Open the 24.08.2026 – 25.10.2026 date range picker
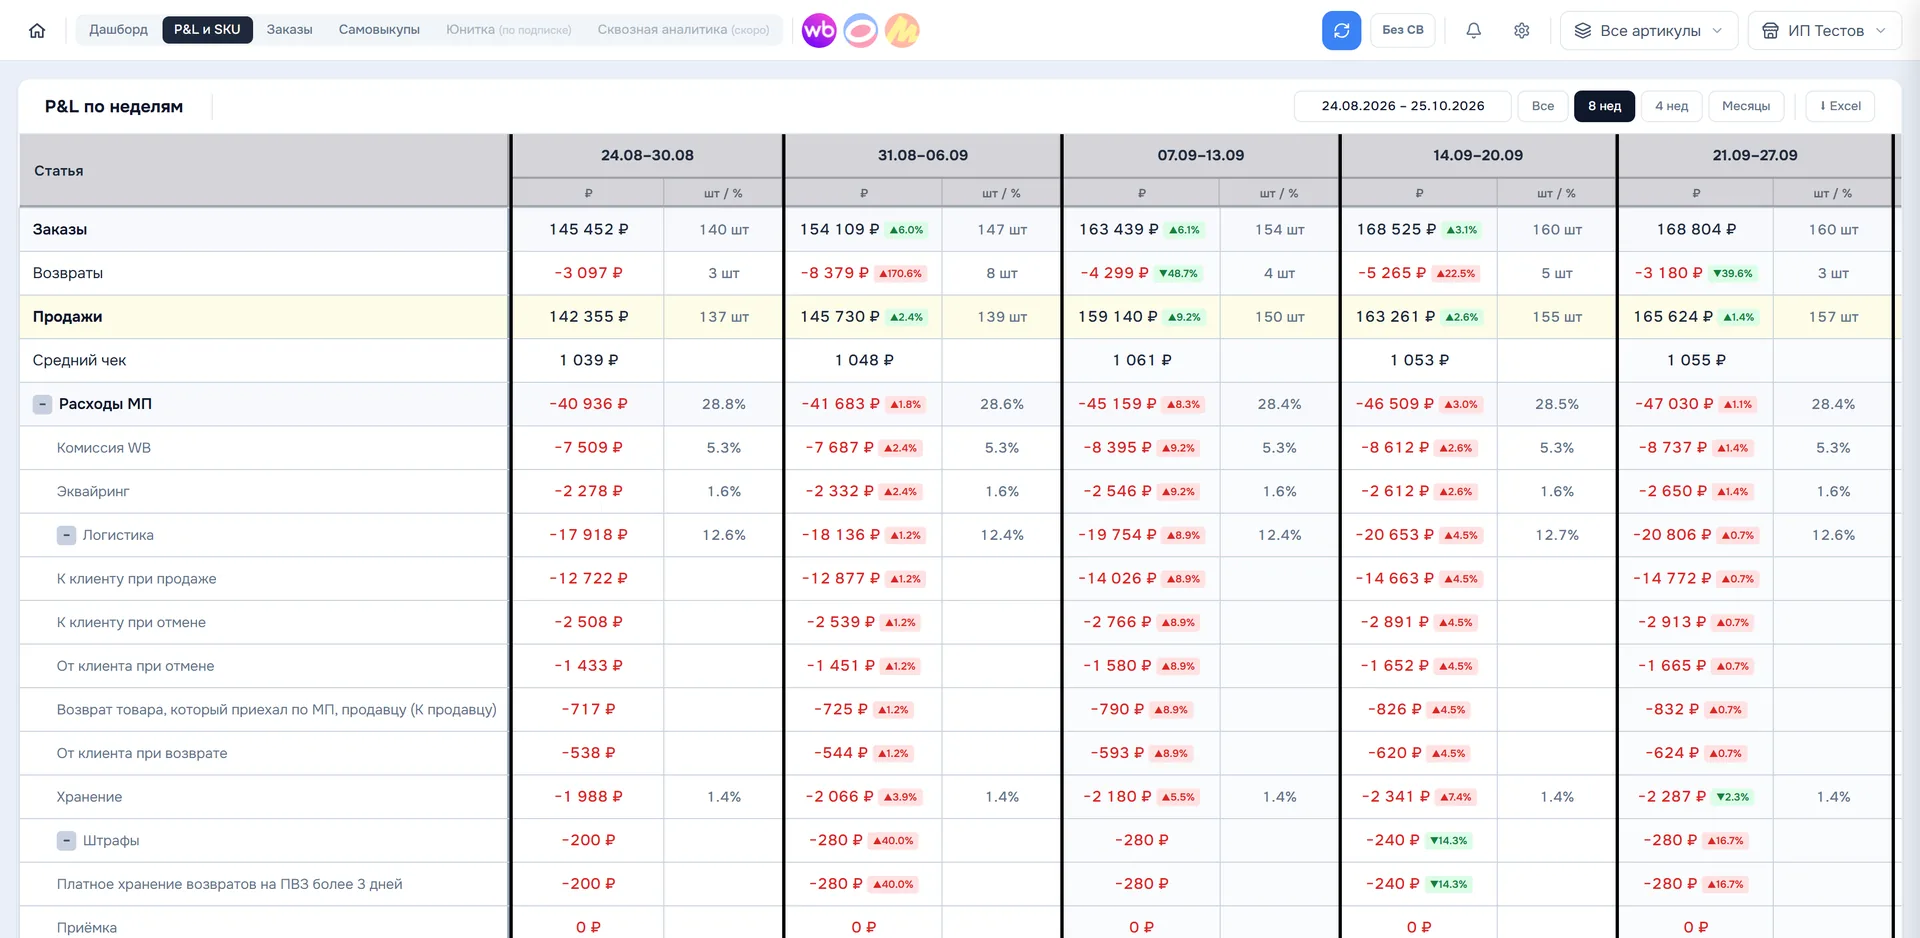The height and width of the screenshot is (938, 1920). point(1402,106)
